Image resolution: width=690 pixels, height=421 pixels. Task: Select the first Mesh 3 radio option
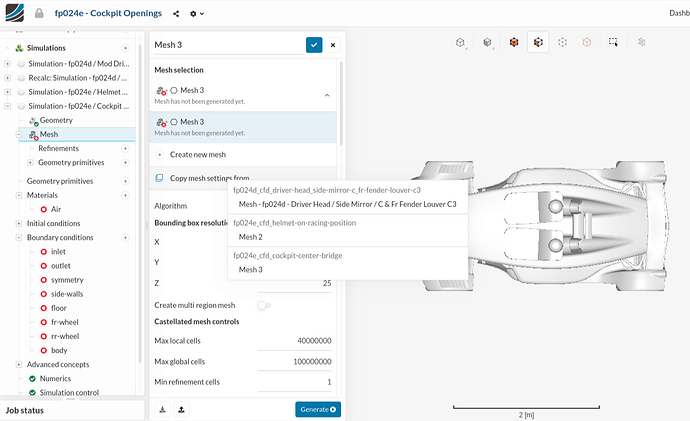pyautogui.click(x=174, y=90)
